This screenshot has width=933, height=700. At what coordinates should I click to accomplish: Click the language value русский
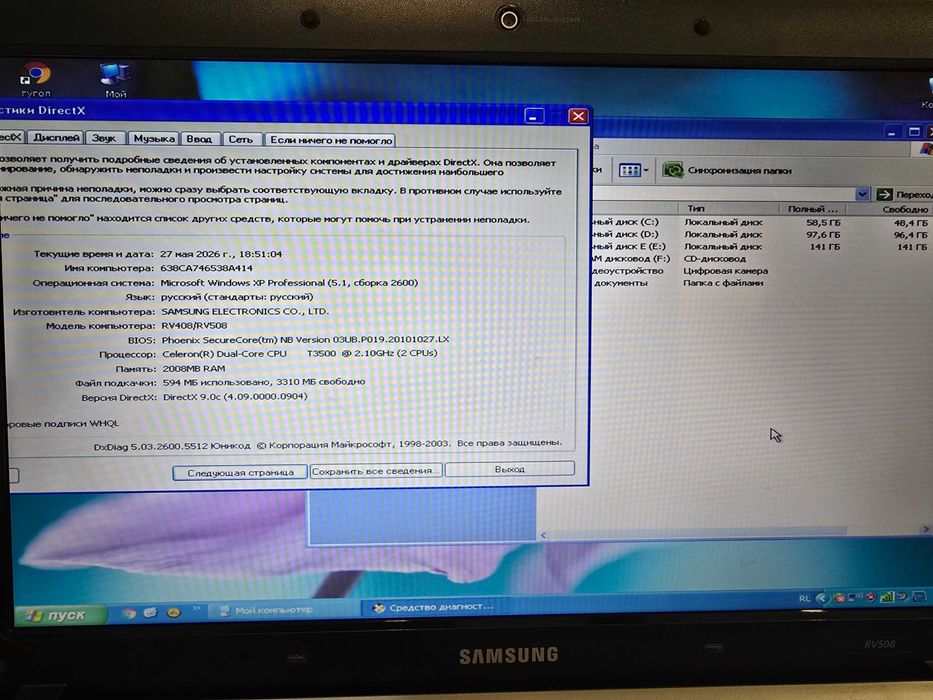click(237, 297)
